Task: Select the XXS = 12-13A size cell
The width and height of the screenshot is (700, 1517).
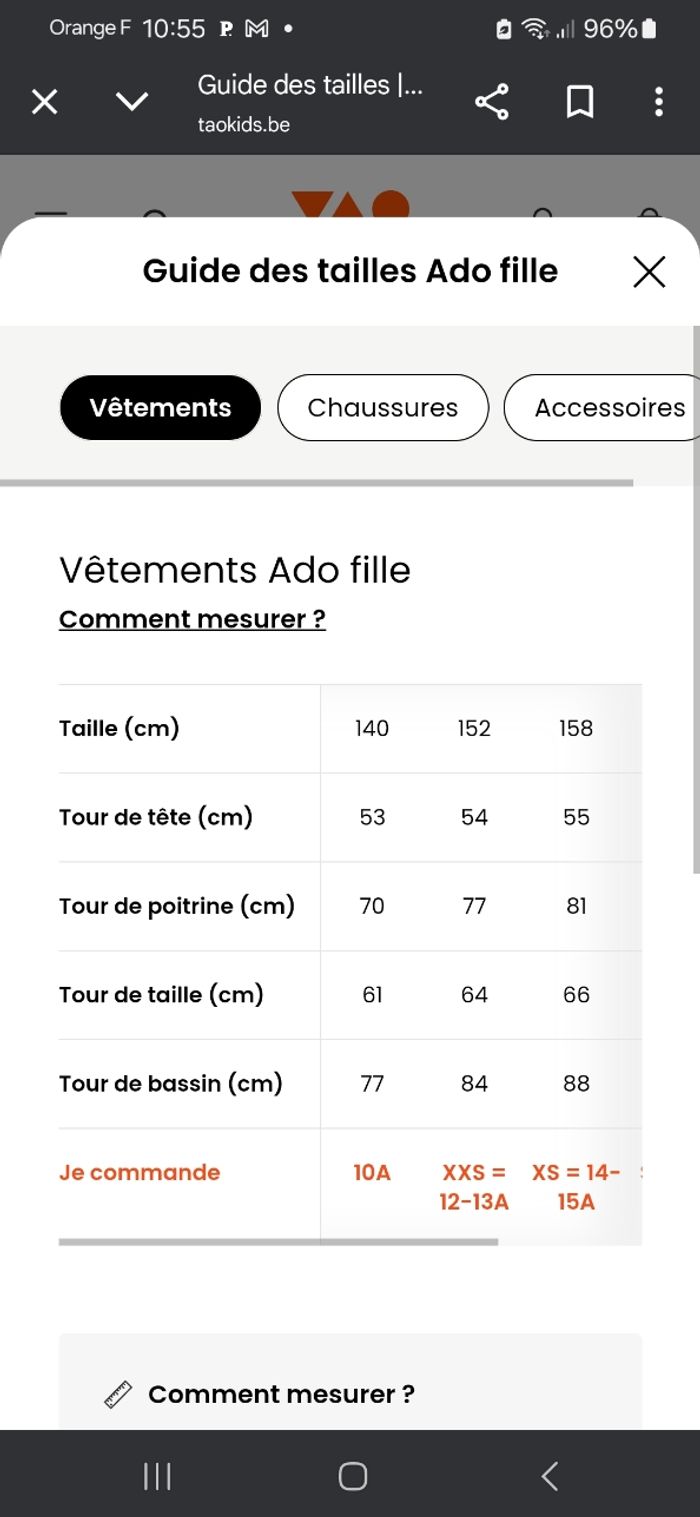Action: click(x=473, y=1186)
